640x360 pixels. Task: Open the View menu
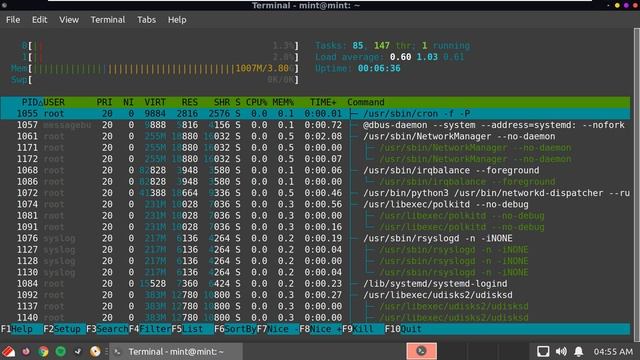coord(69,20)
